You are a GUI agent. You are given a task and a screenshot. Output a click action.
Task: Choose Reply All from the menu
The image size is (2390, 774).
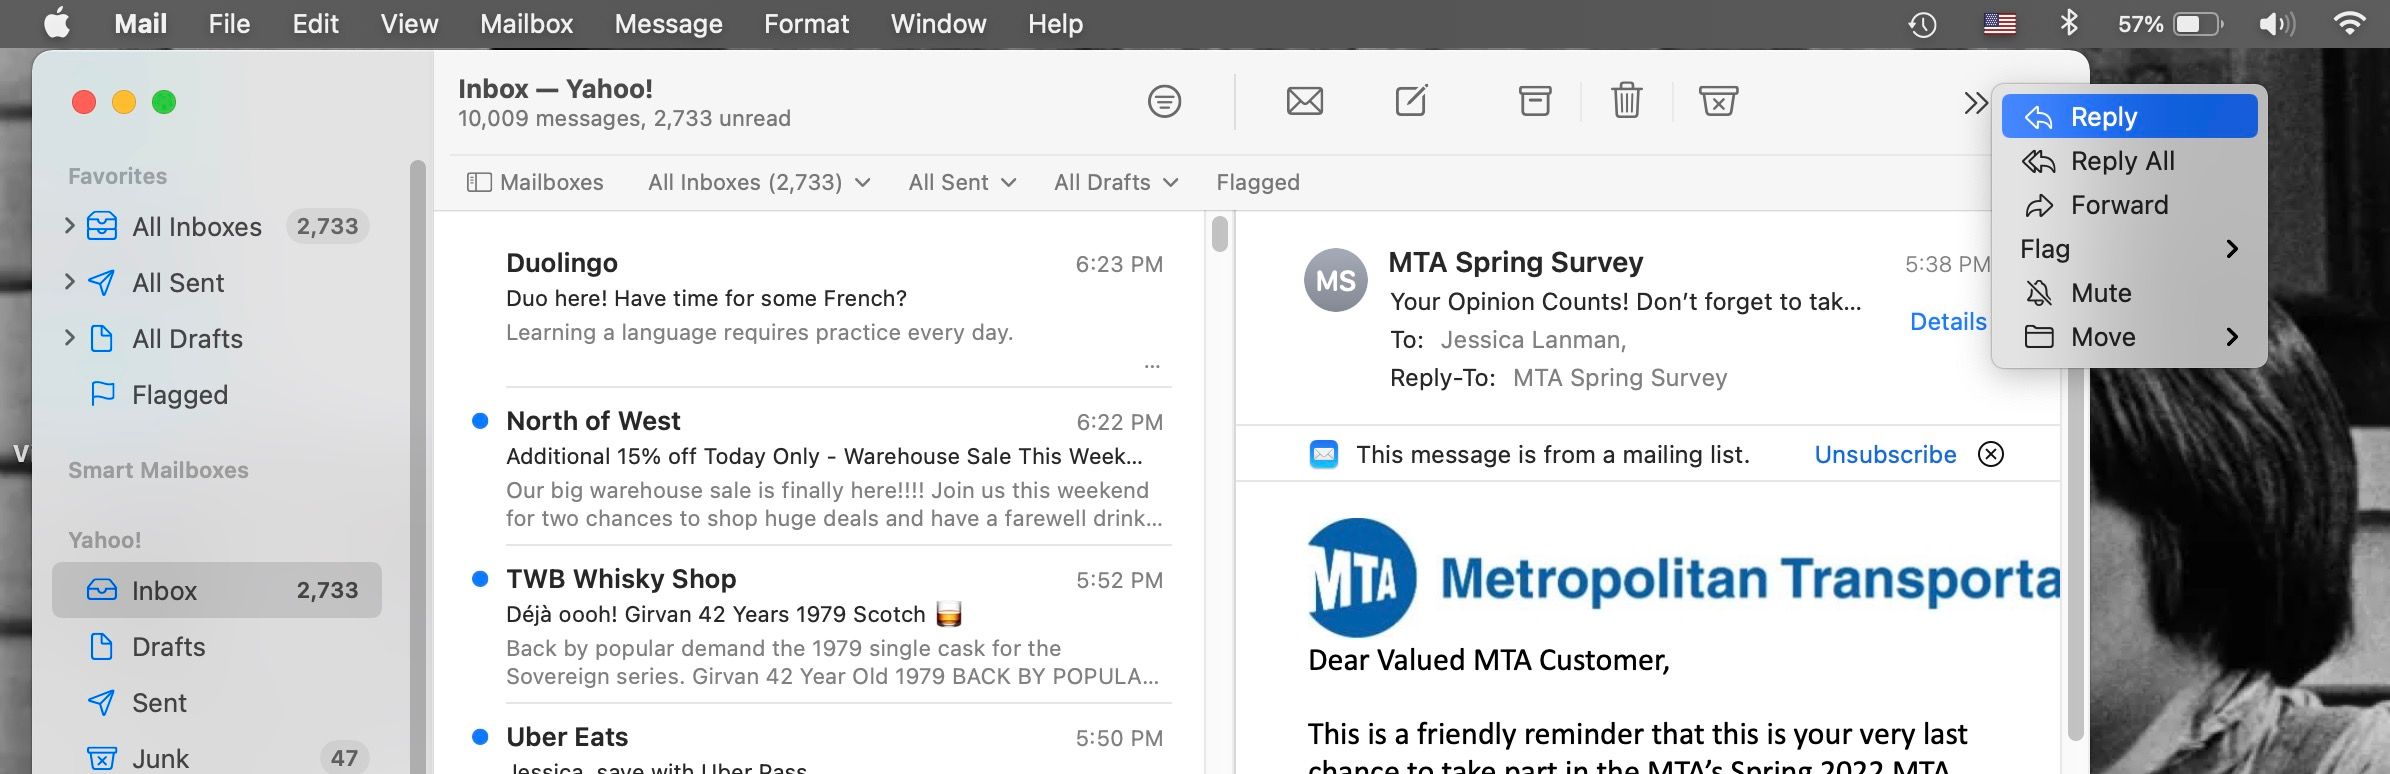point(2121,161)
